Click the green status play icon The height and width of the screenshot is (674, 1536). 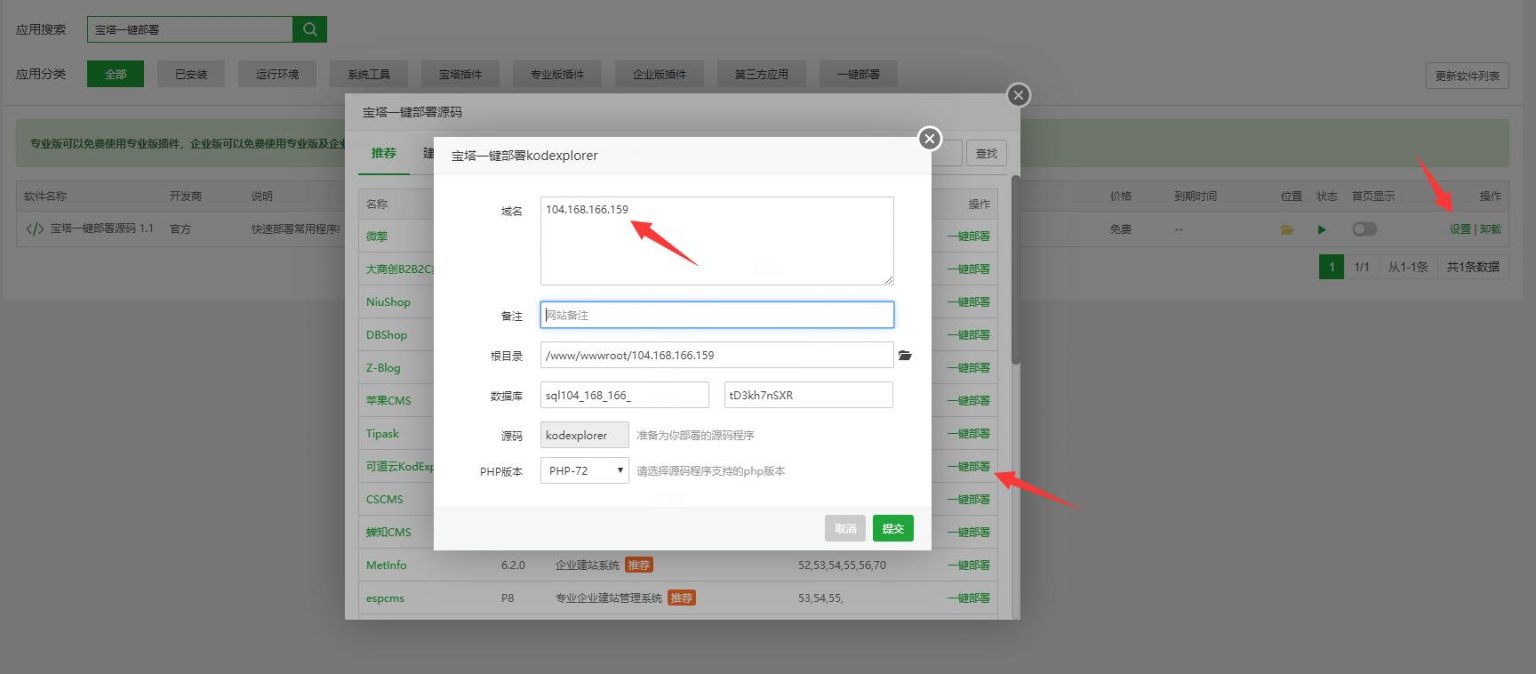coord(1322,229)
